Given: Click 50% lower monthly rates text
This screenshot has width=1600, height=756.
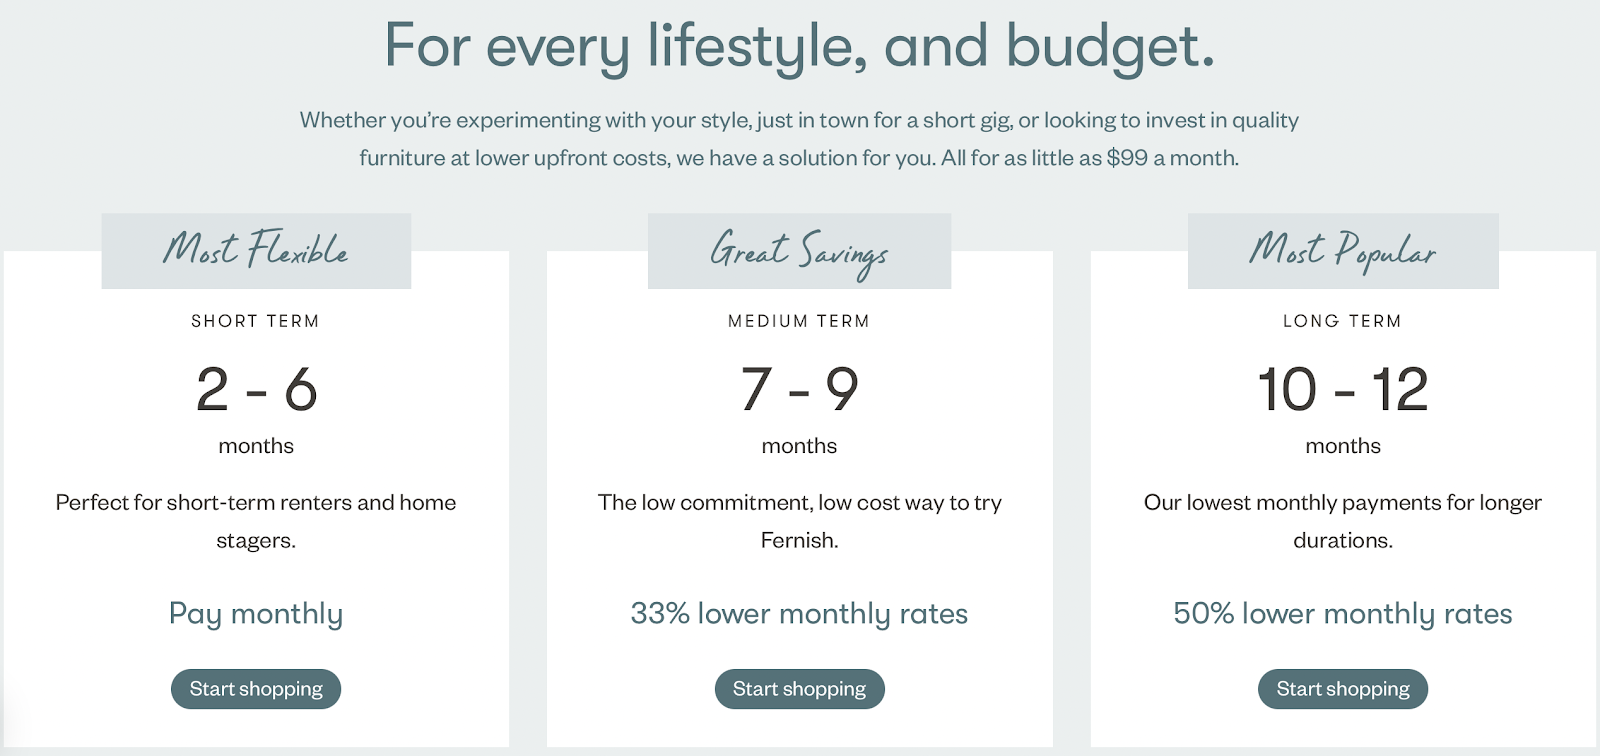Looking at the screenshot, I should [1343, 613].
